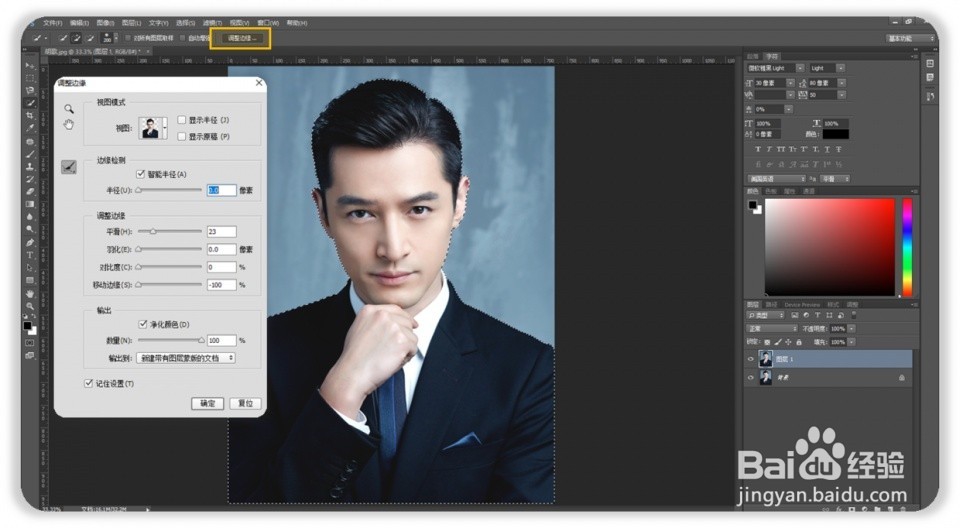Click the 确定 button
The height and width of the screenshot is (528, 960).
tap(208, 403)
